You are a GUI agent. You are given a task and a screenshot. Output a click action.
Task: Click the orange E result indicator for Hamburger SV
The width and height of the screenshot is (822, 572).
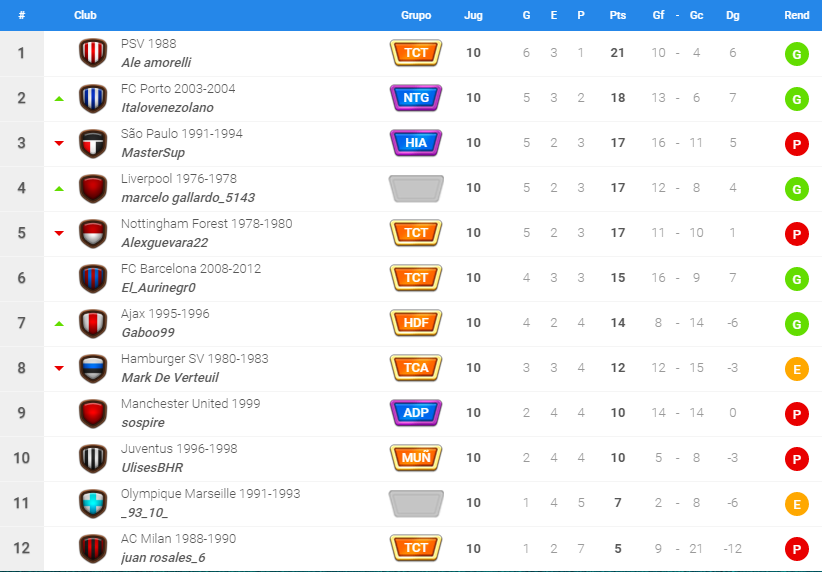[796, 369]
